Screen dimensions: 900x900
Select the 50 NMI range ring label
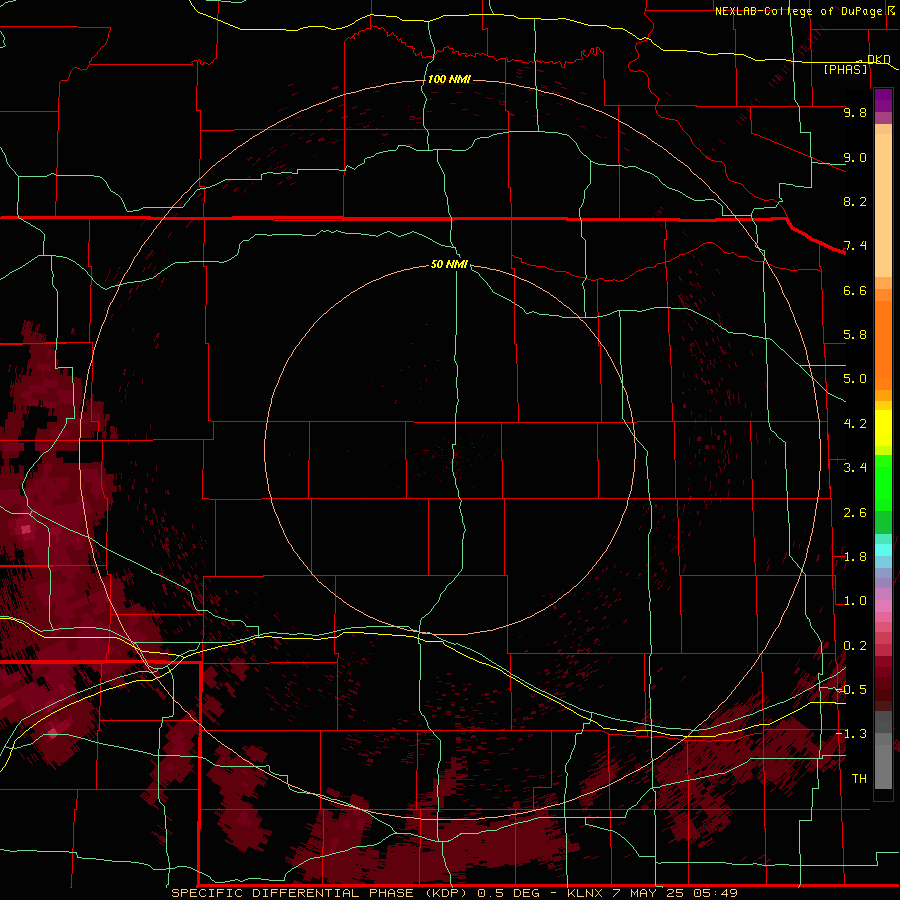tap(449, 264)
